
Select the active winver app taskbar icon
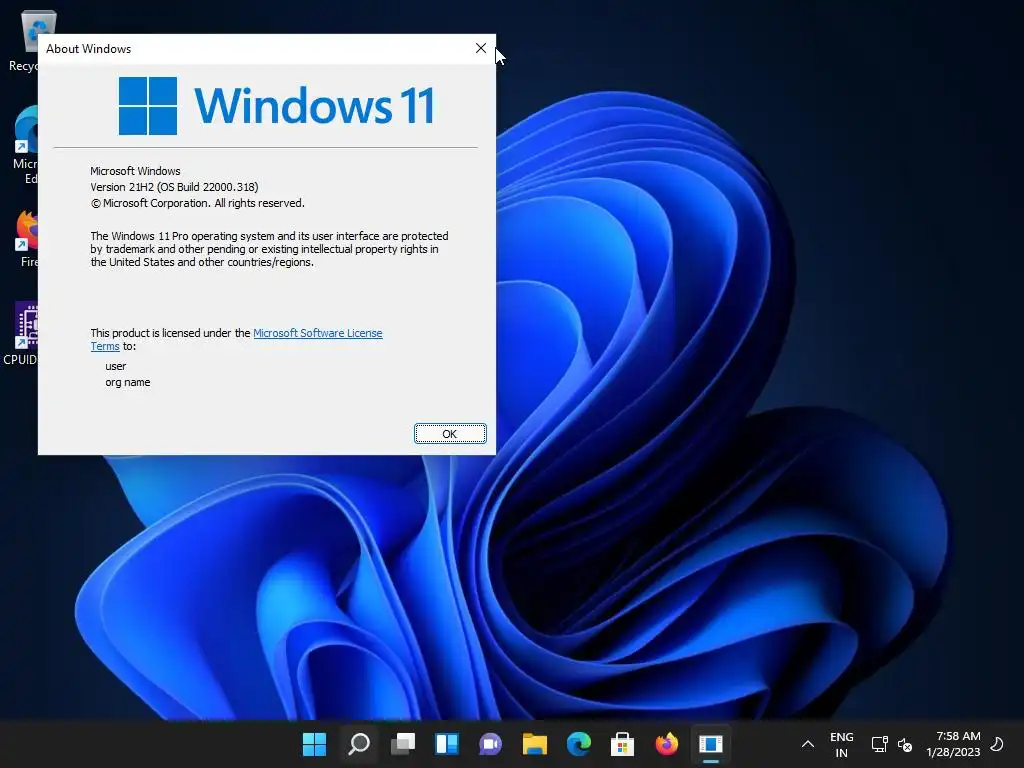711,744
